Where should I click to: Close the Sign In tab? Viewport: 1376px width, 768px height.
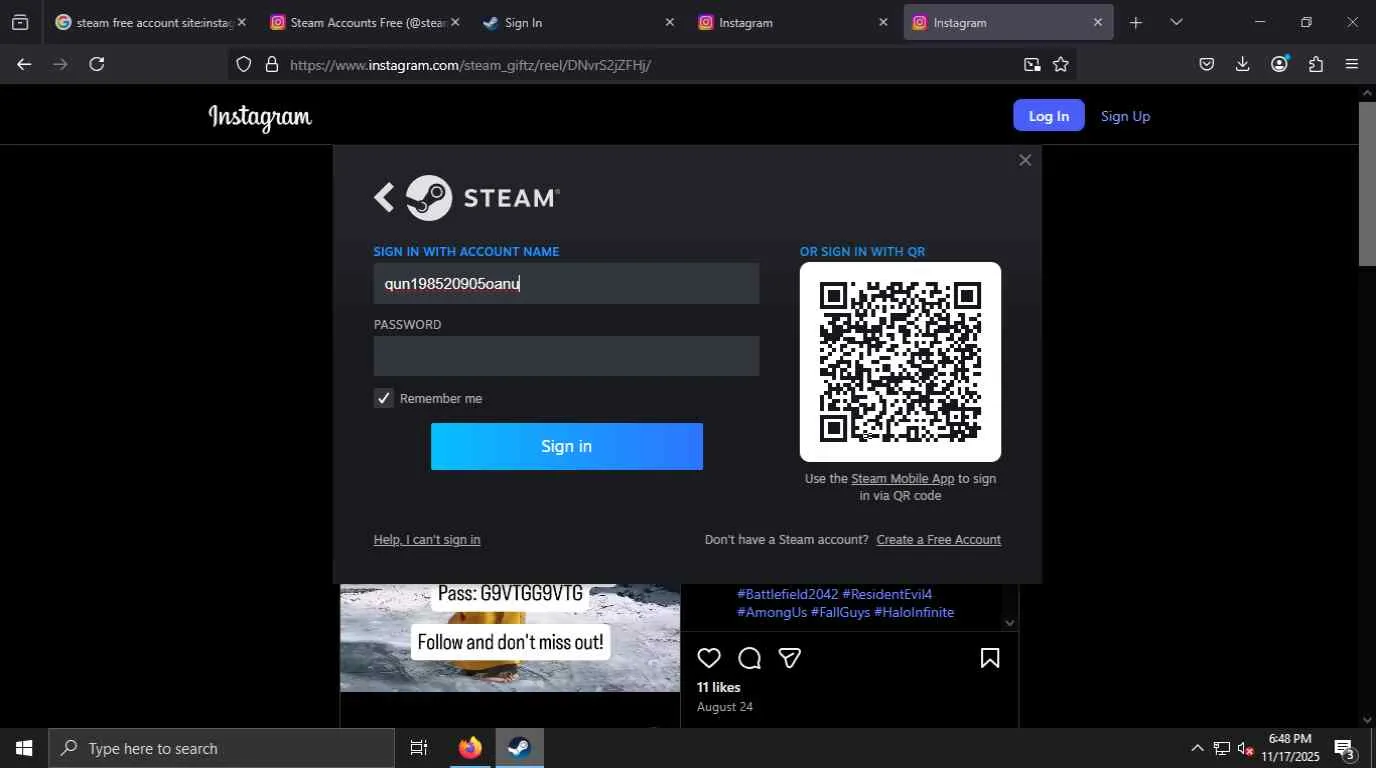[x=669, y=22]
